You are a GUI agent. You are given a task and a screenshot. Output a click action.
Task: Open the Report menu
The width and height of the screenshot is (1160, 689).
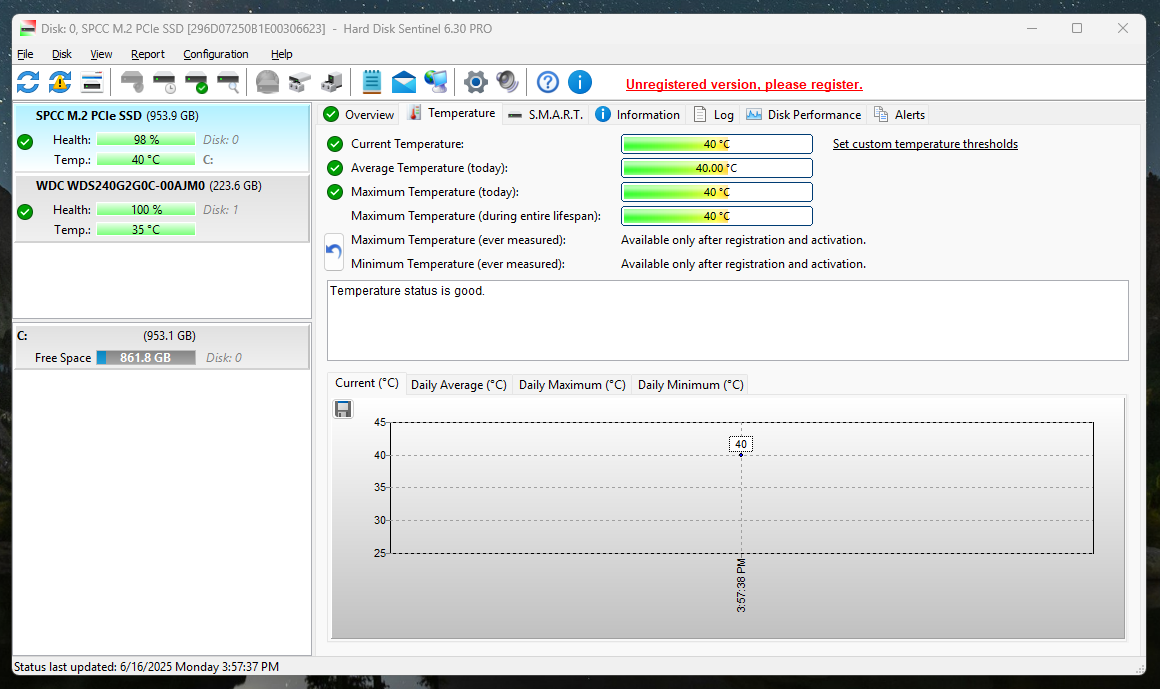click(x=148, y=54)
